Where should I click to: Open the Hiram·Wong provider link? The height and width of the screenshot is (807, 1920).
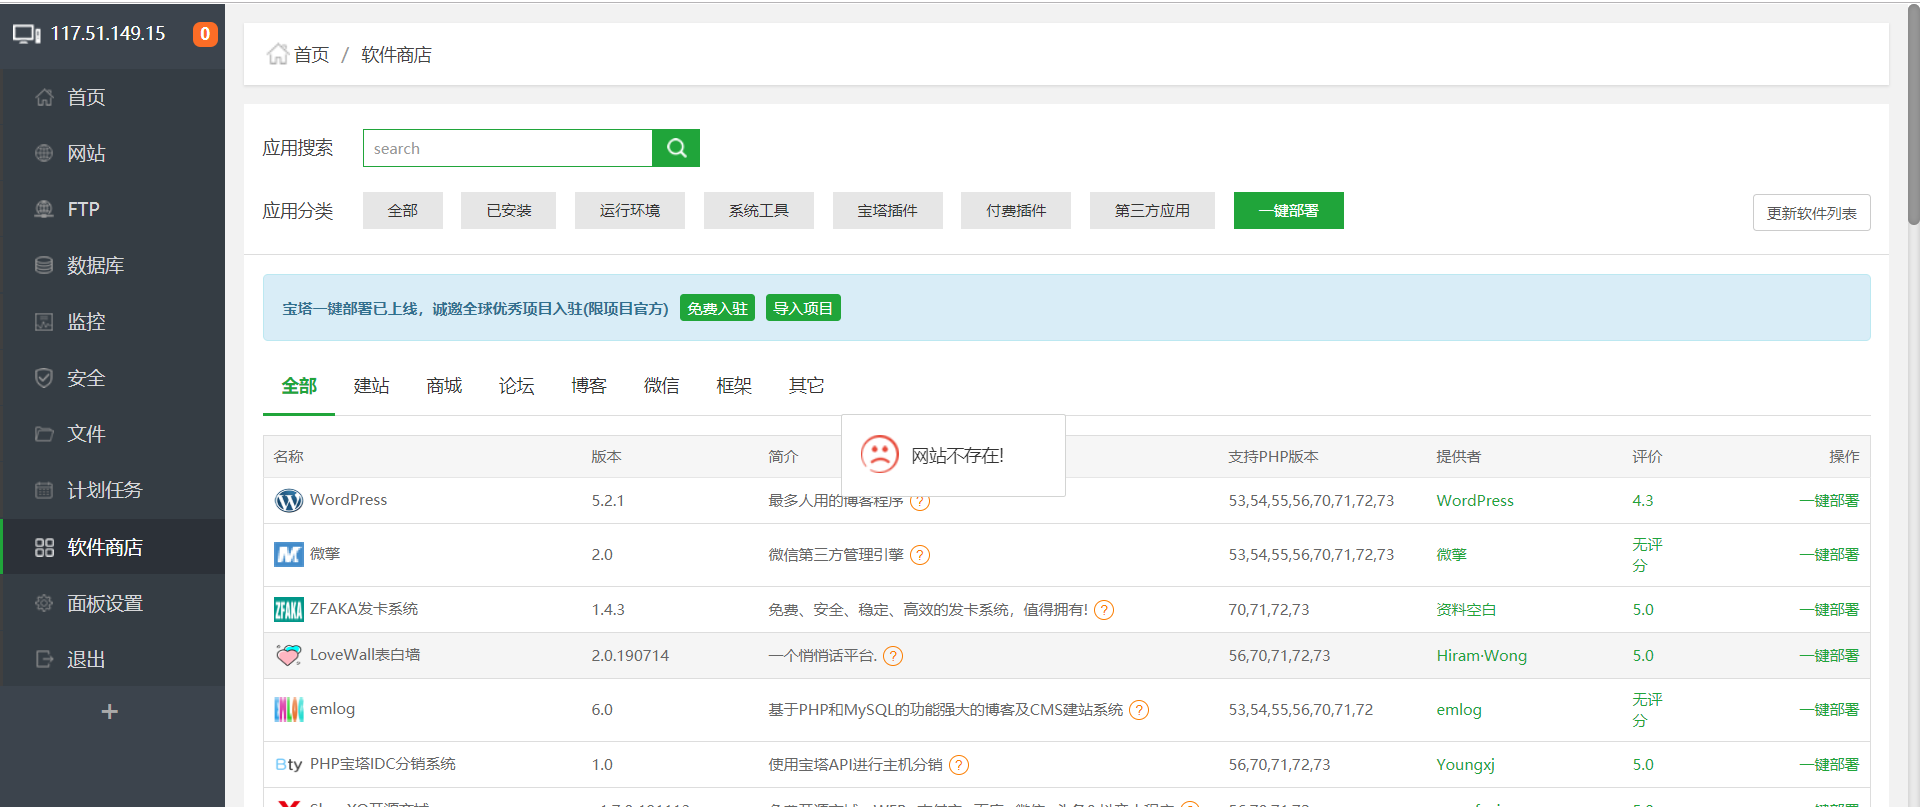1481,655
